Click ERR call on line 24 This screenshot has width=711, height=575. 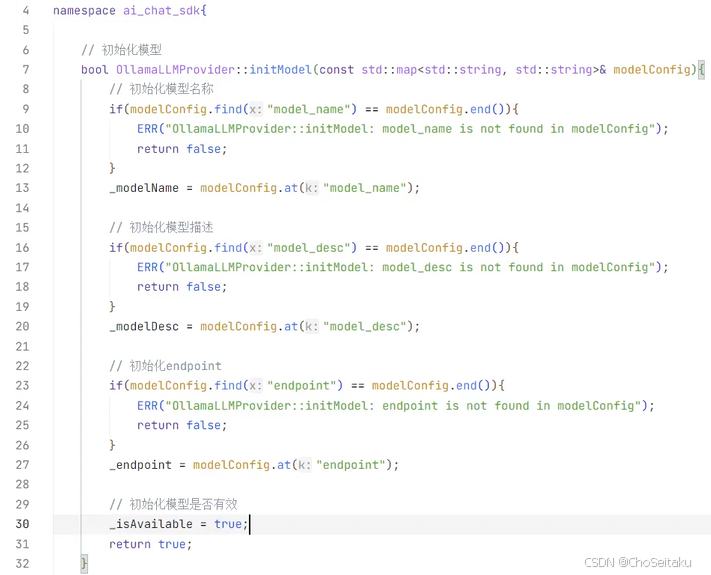click(147, 405)
